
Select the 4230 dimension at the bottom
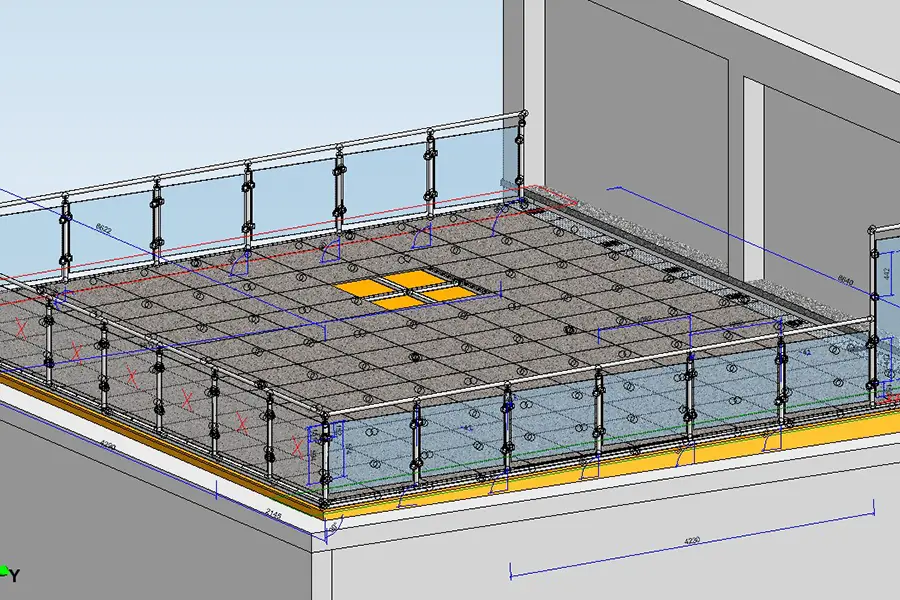692,541
